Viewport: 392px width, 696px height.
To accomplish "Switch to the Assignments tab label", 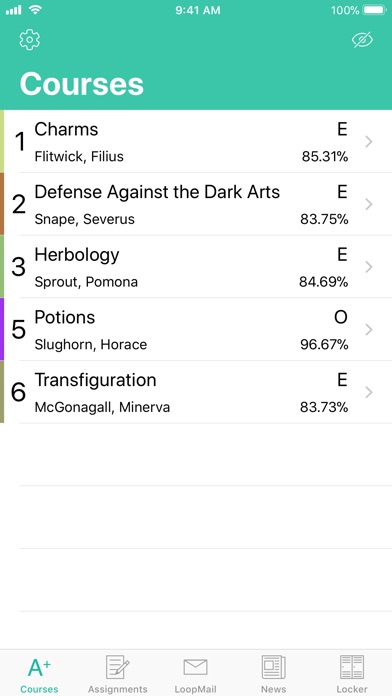I will click(x=118, y=689).
